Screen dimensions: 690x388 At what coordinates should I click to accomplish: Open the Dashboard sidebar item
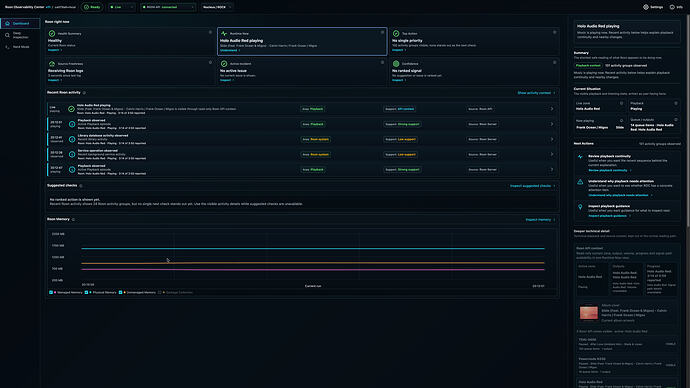(x=20, y=23)
